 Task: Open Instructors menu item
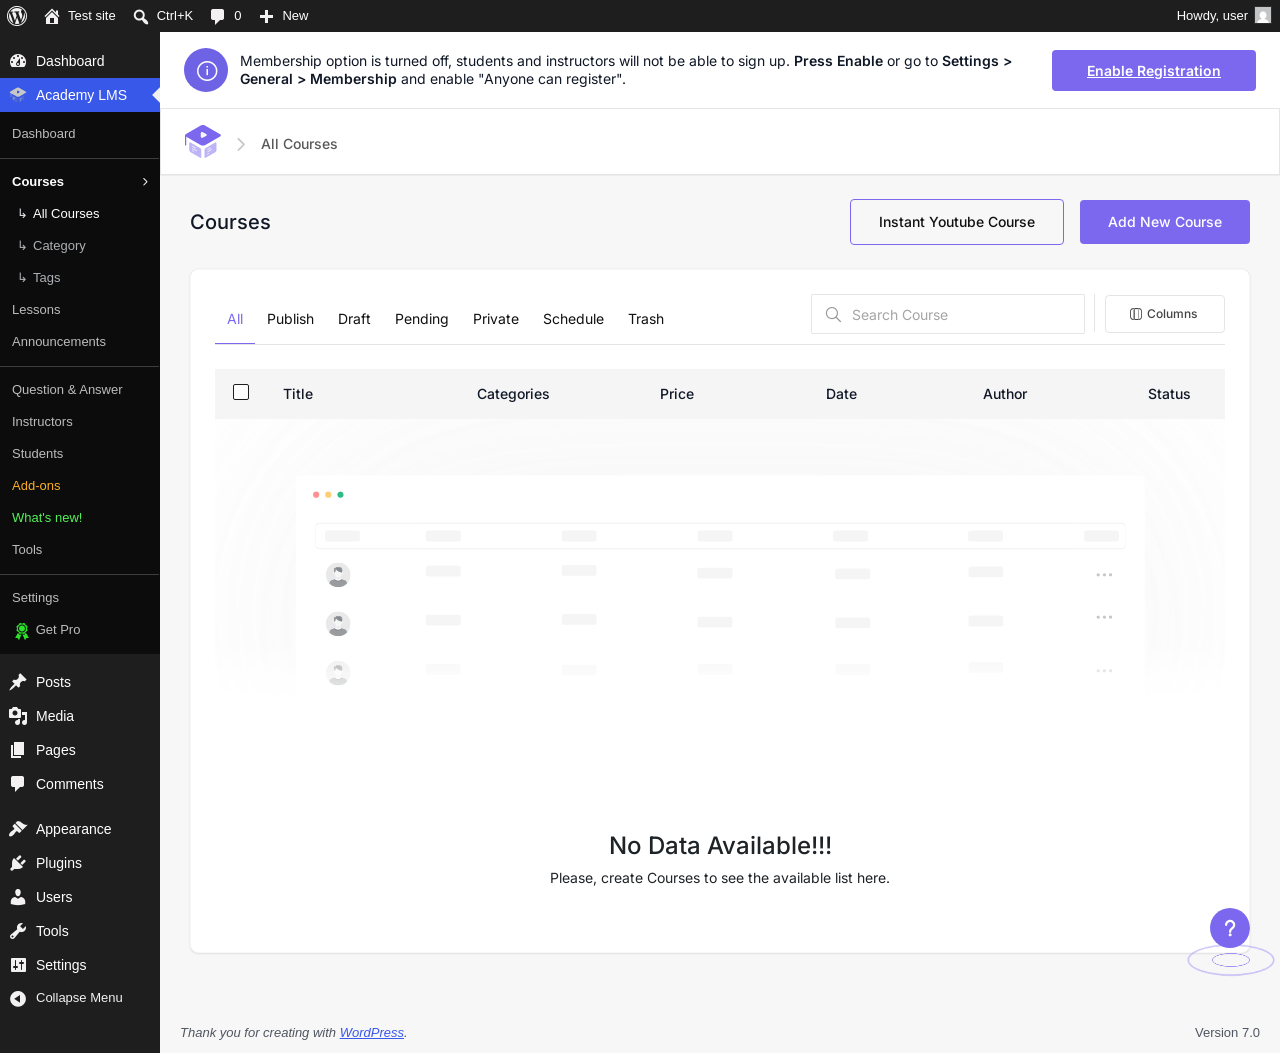tap(42, 422)
